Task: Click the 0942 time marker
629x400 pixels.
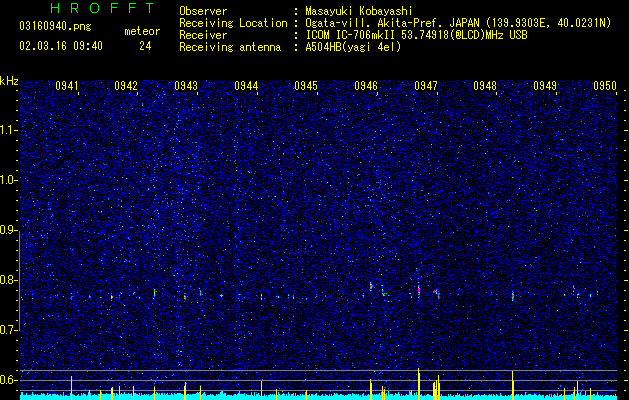Action: pos(126,86)
